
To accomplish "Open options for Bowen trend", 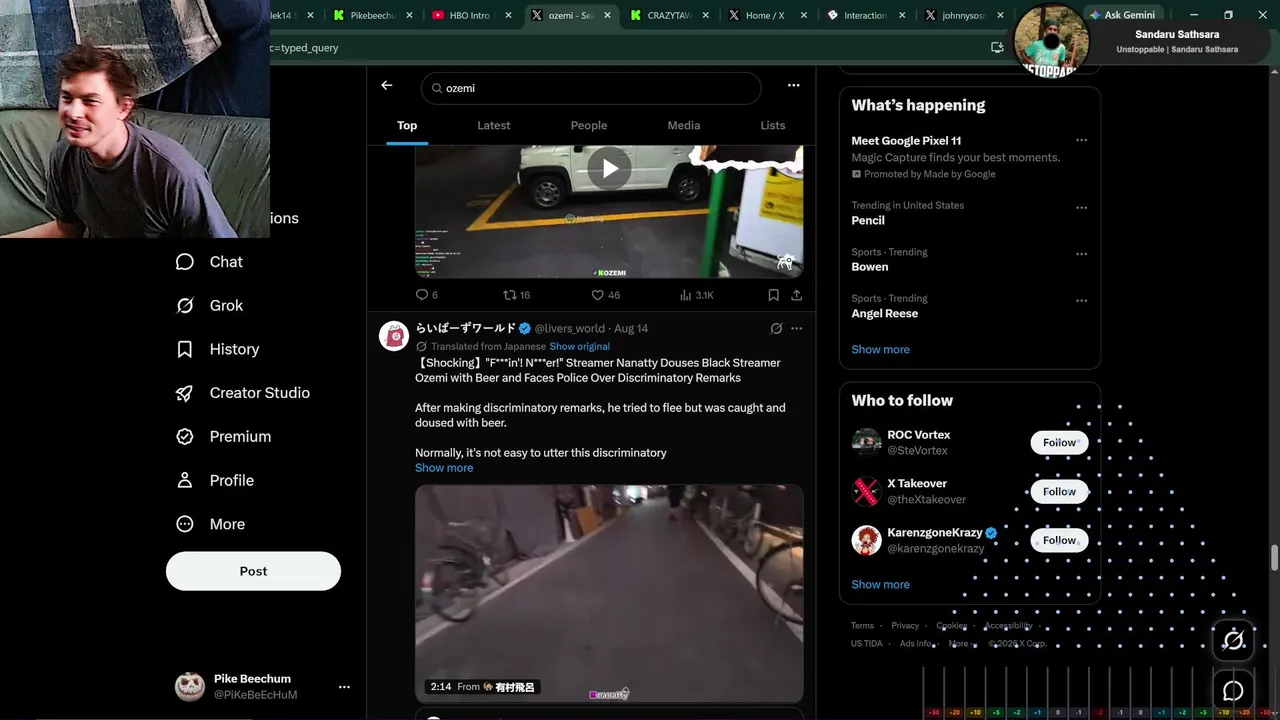I will [1081, 254].
